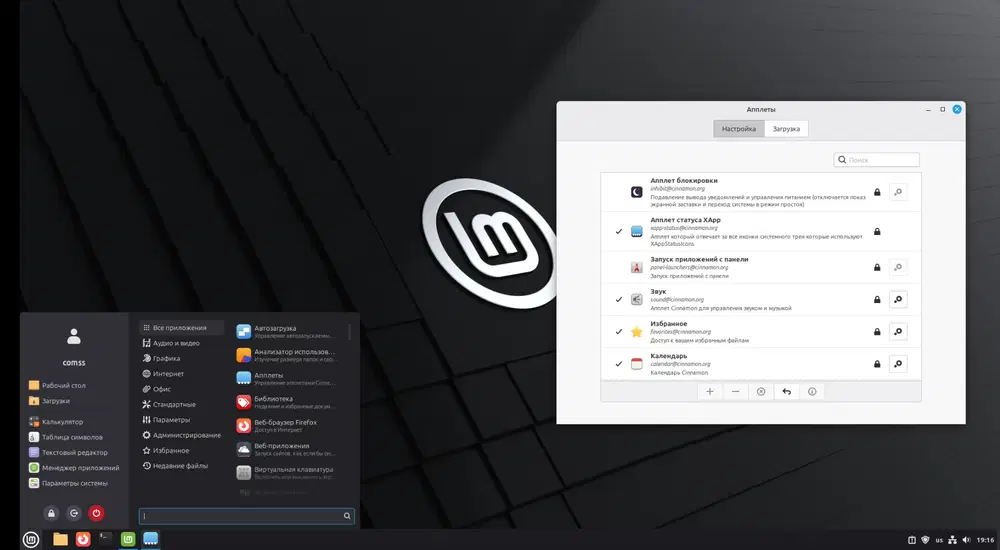This screenshot has height=550, width=1000.
Task: Switch to the Настройка tab
Action: 739,129
